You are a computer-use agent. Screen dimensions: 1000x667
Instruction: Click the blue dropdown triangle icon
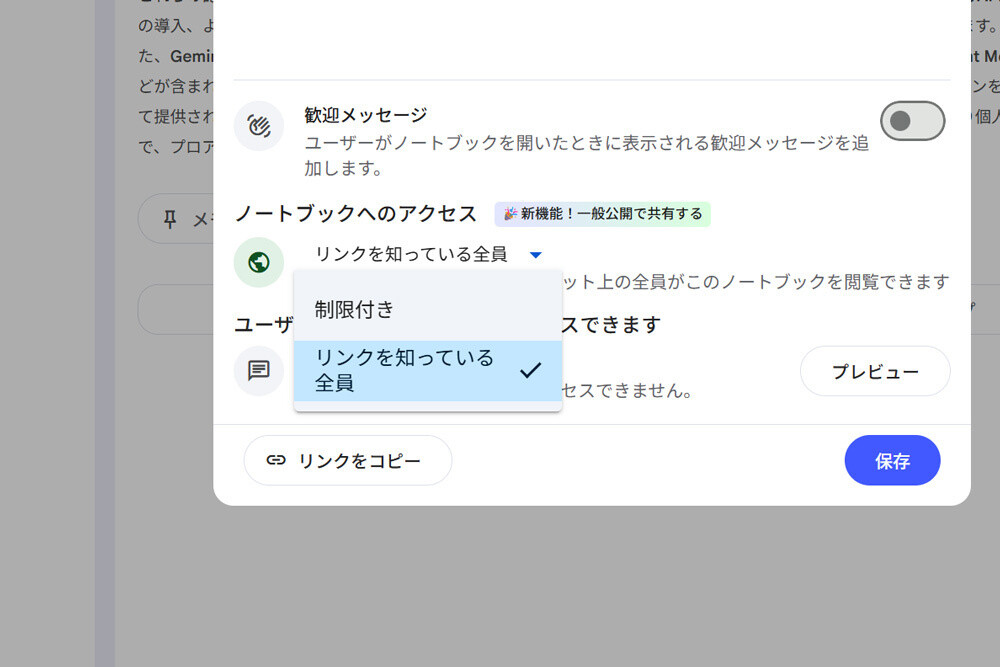click(536, 255)
